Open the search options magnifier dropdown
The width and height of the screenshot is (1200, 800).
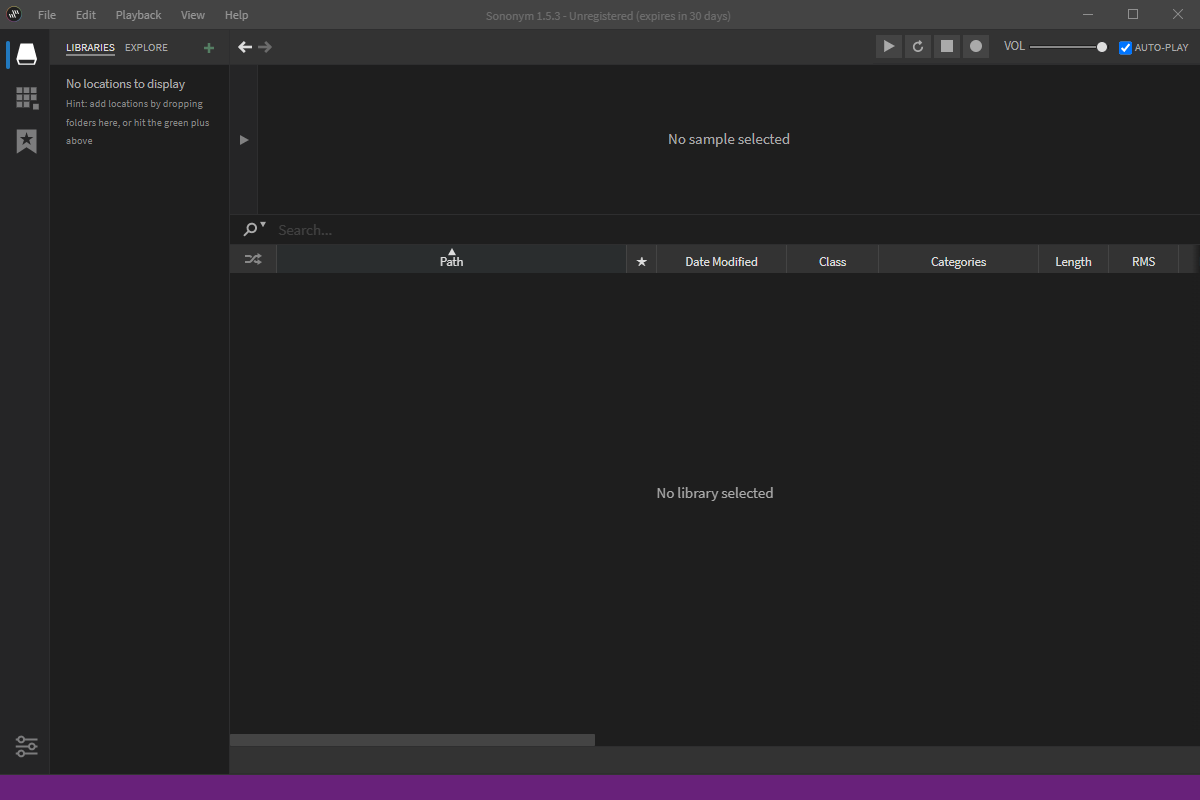coord(254,229)
